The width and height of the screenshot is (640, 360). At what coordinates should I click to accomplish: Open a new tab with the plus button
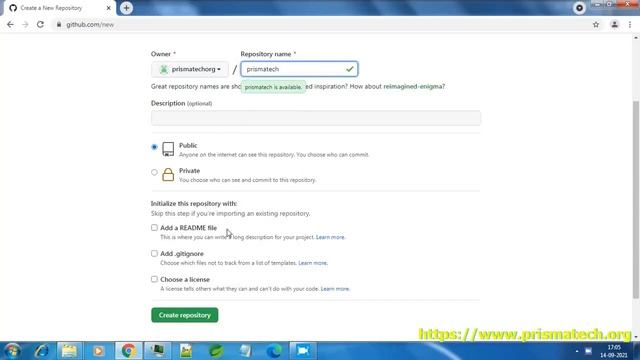[x=126, y=8]
